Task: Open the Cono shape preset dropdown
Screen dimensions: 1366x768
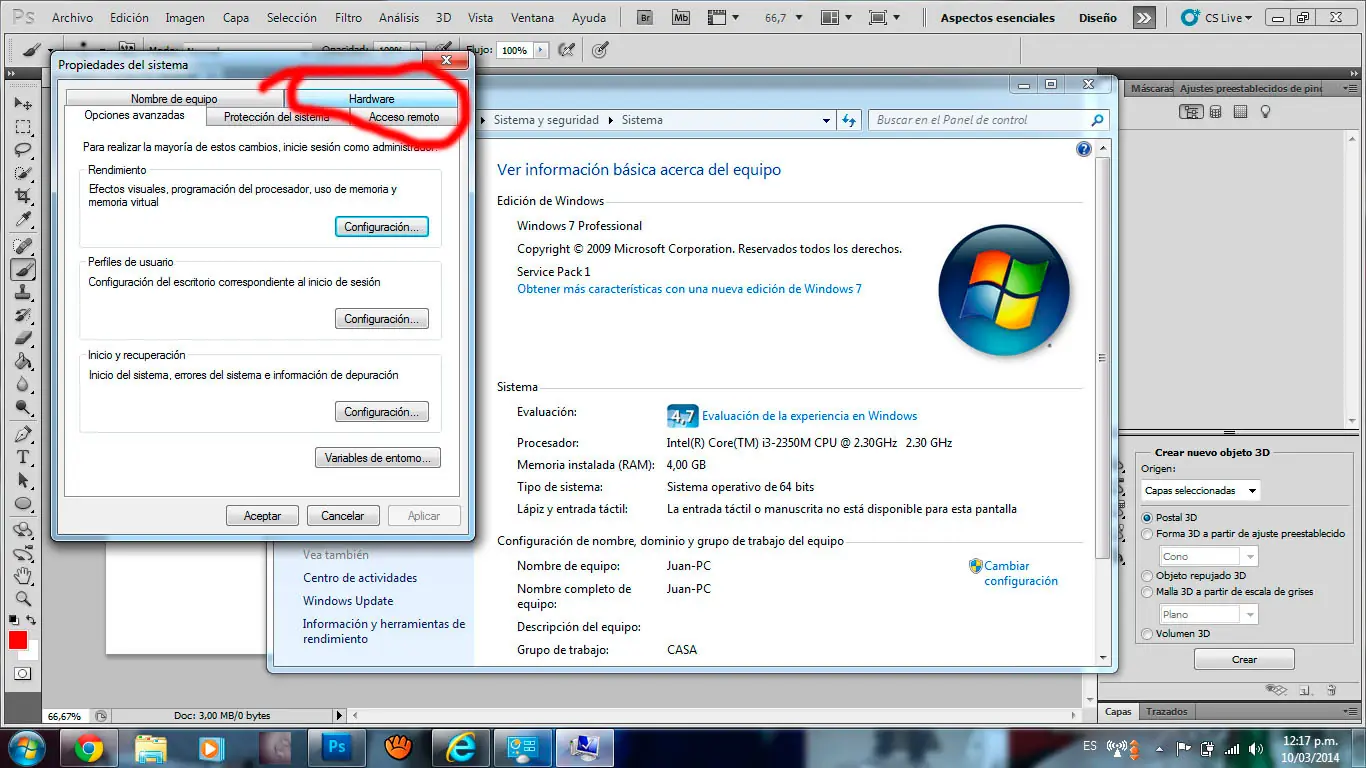Action: point(1209,557)
